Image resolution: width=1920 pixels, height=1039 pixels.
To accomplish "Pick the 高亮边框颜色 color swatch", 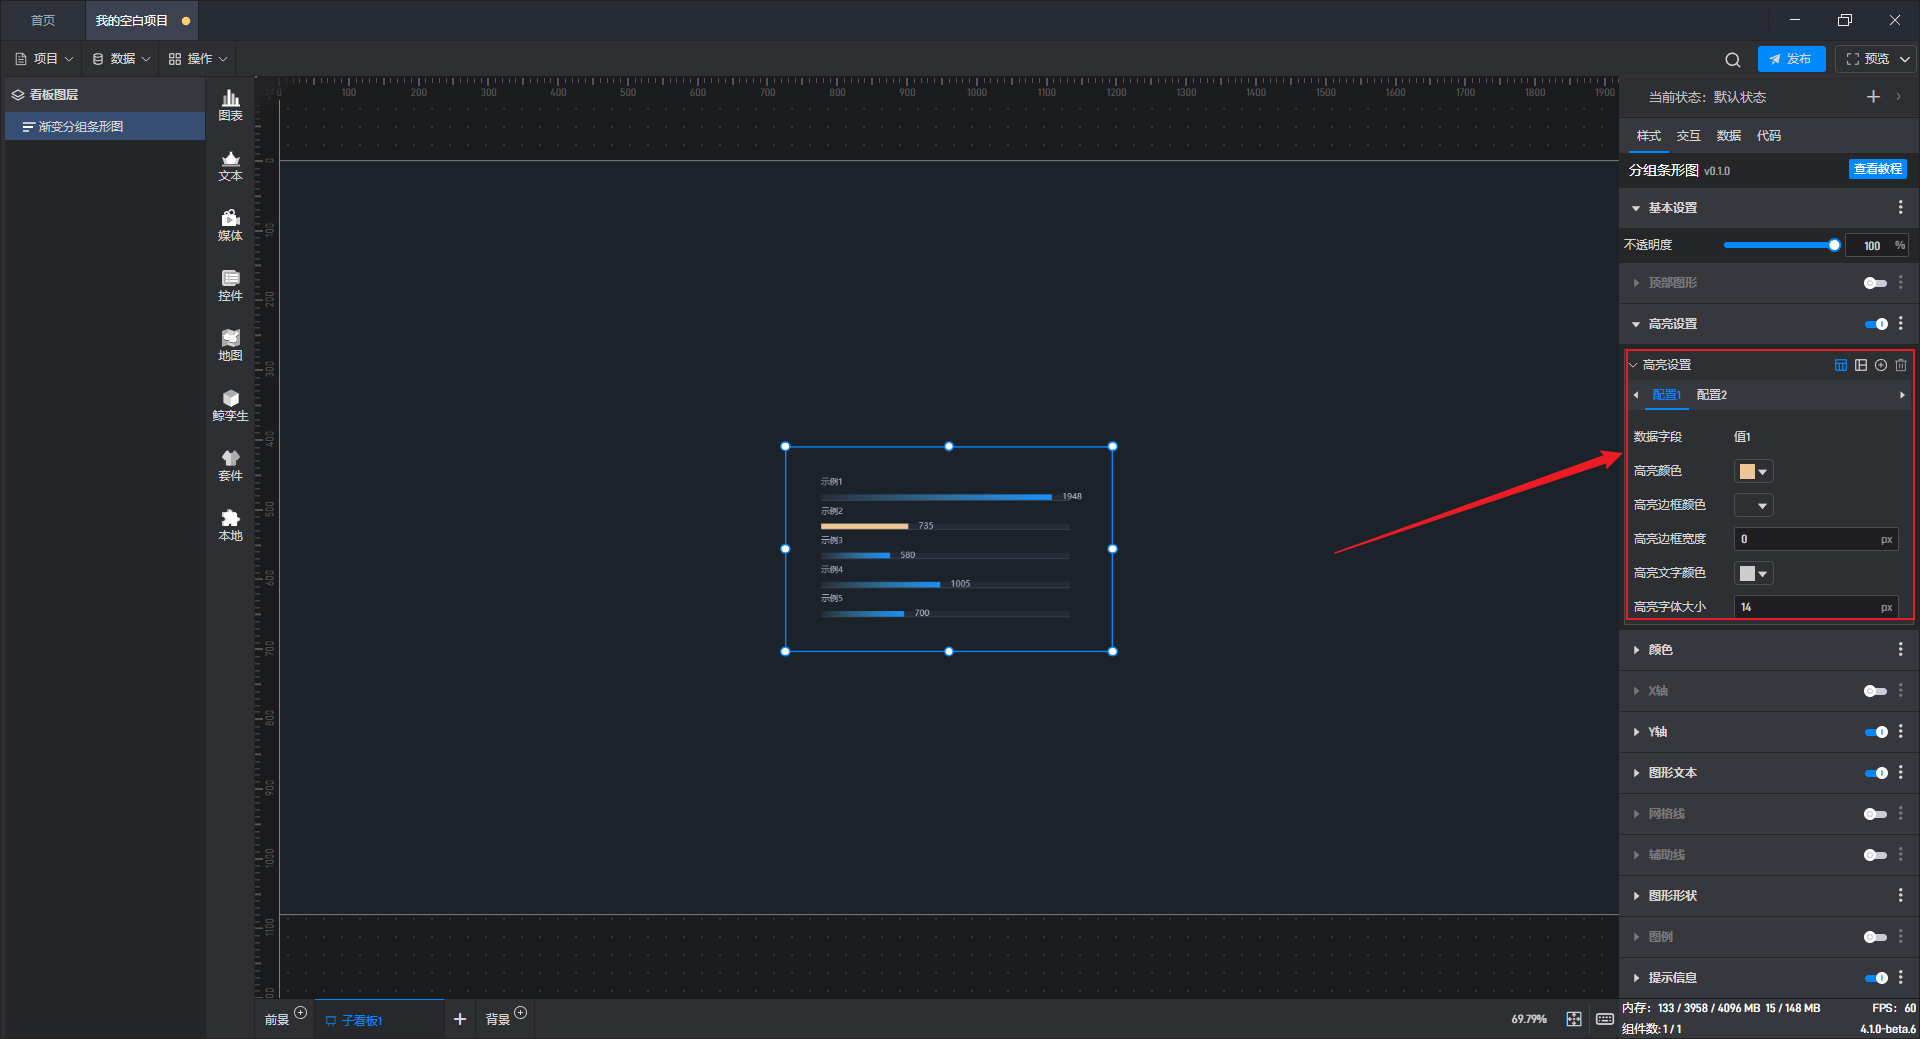I will point(1753,505).
